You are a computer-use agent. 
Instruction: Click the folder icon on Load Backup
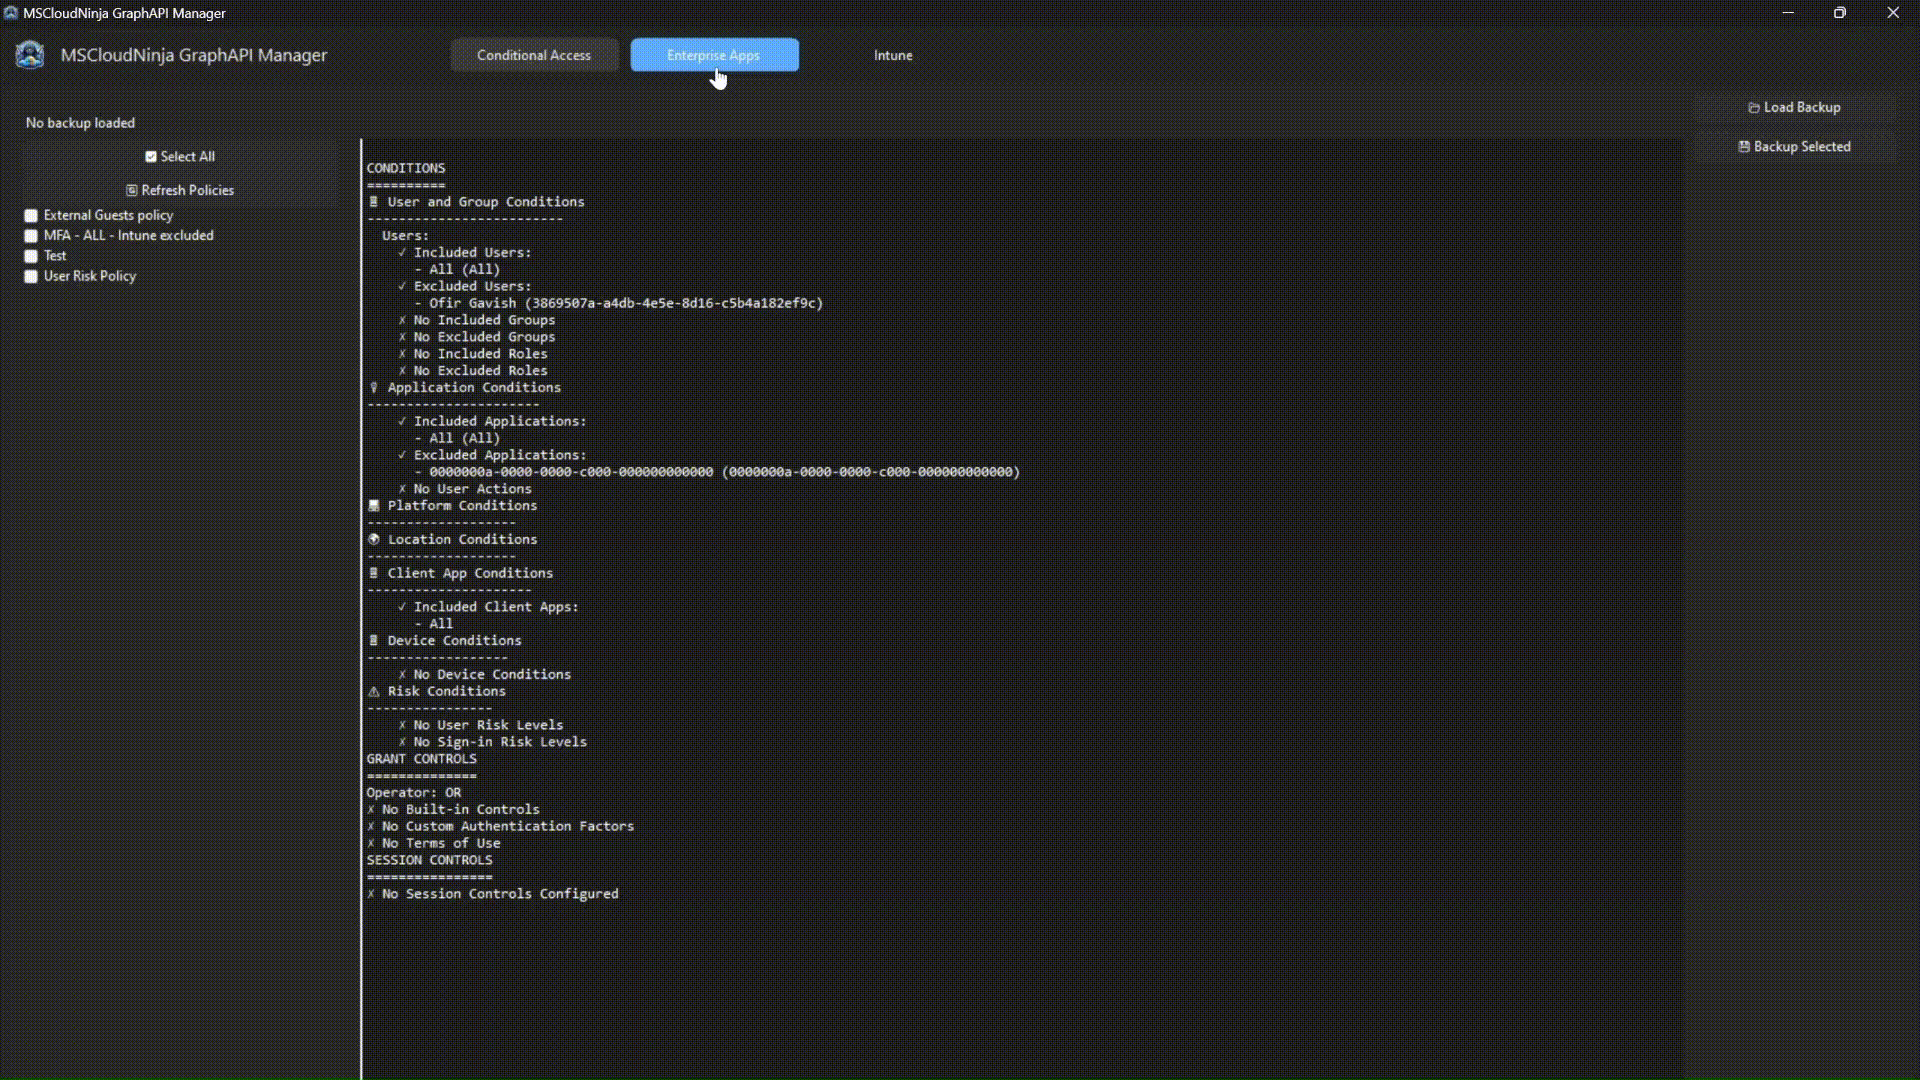click(1753, 108)
